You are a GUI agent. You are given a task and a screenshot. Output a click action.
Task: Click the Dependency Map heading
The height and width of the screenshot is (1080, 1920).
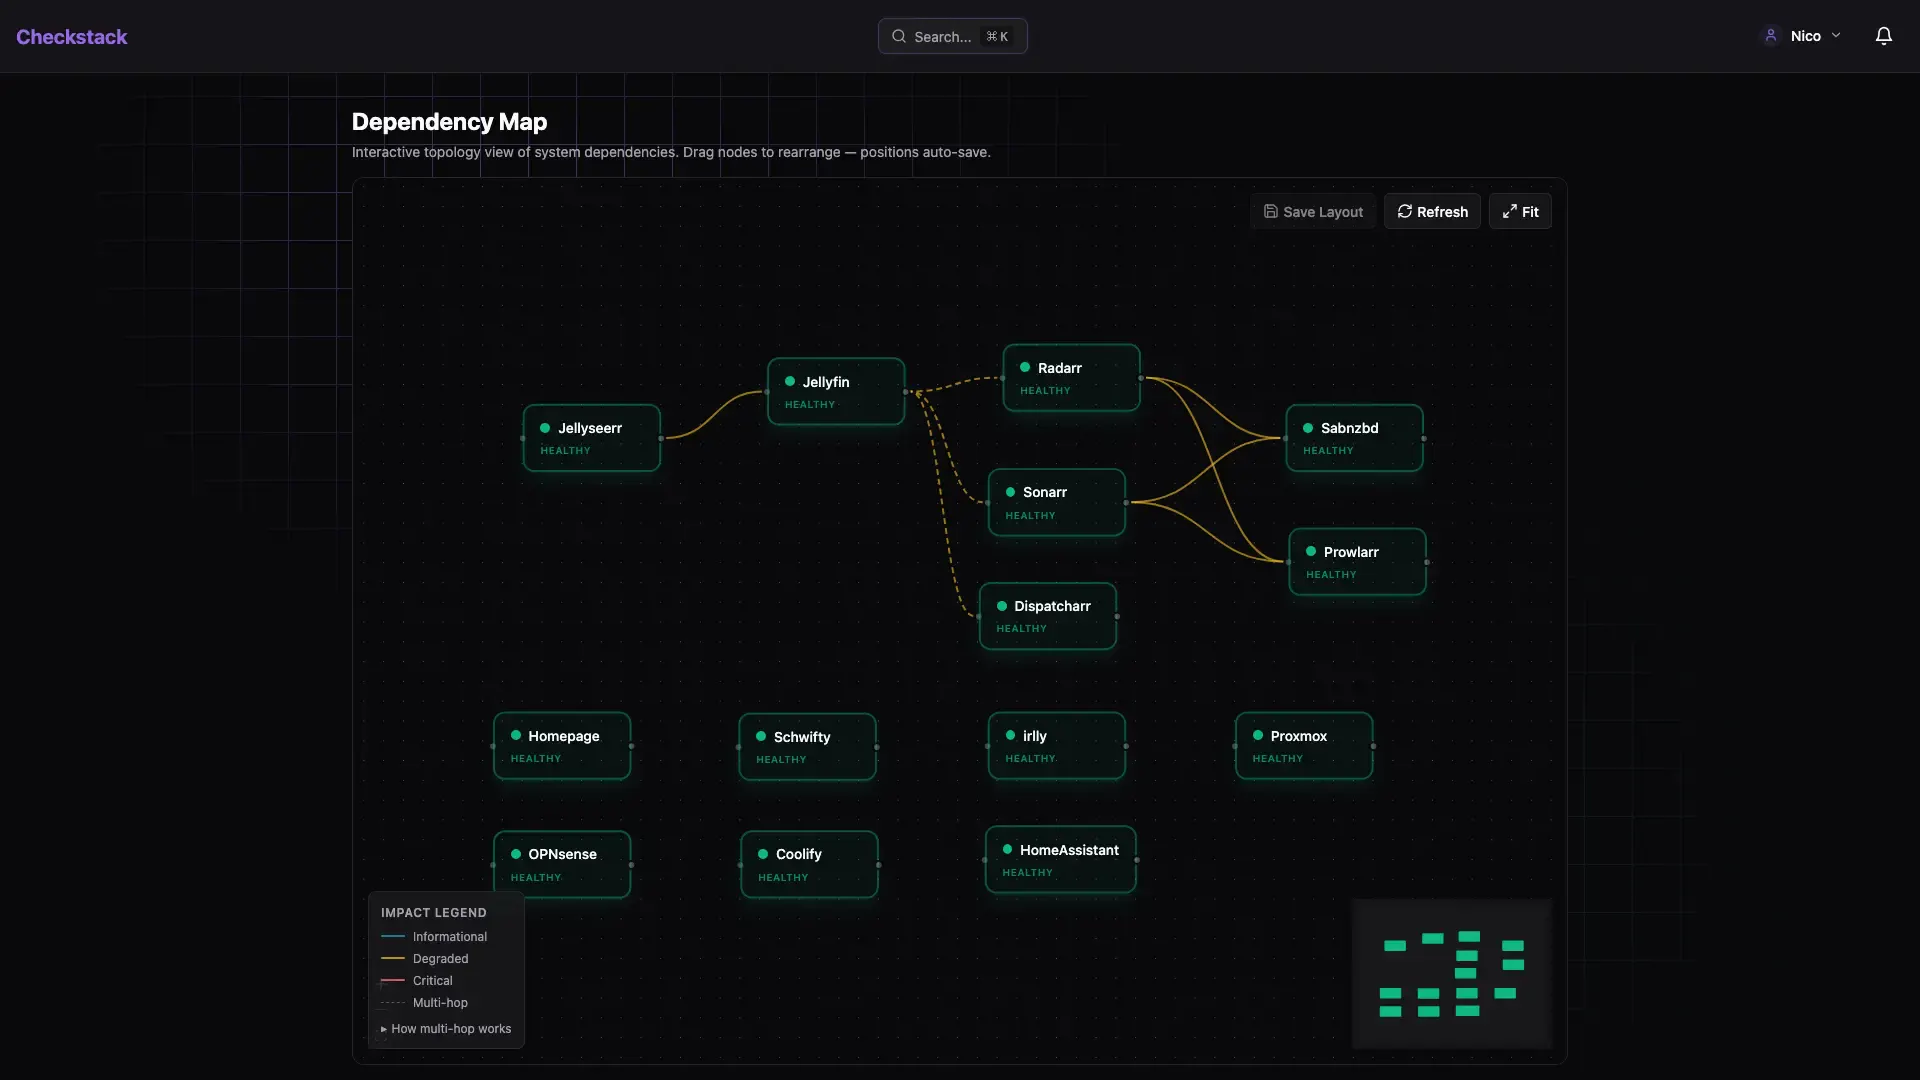click(x=449, y=122)
